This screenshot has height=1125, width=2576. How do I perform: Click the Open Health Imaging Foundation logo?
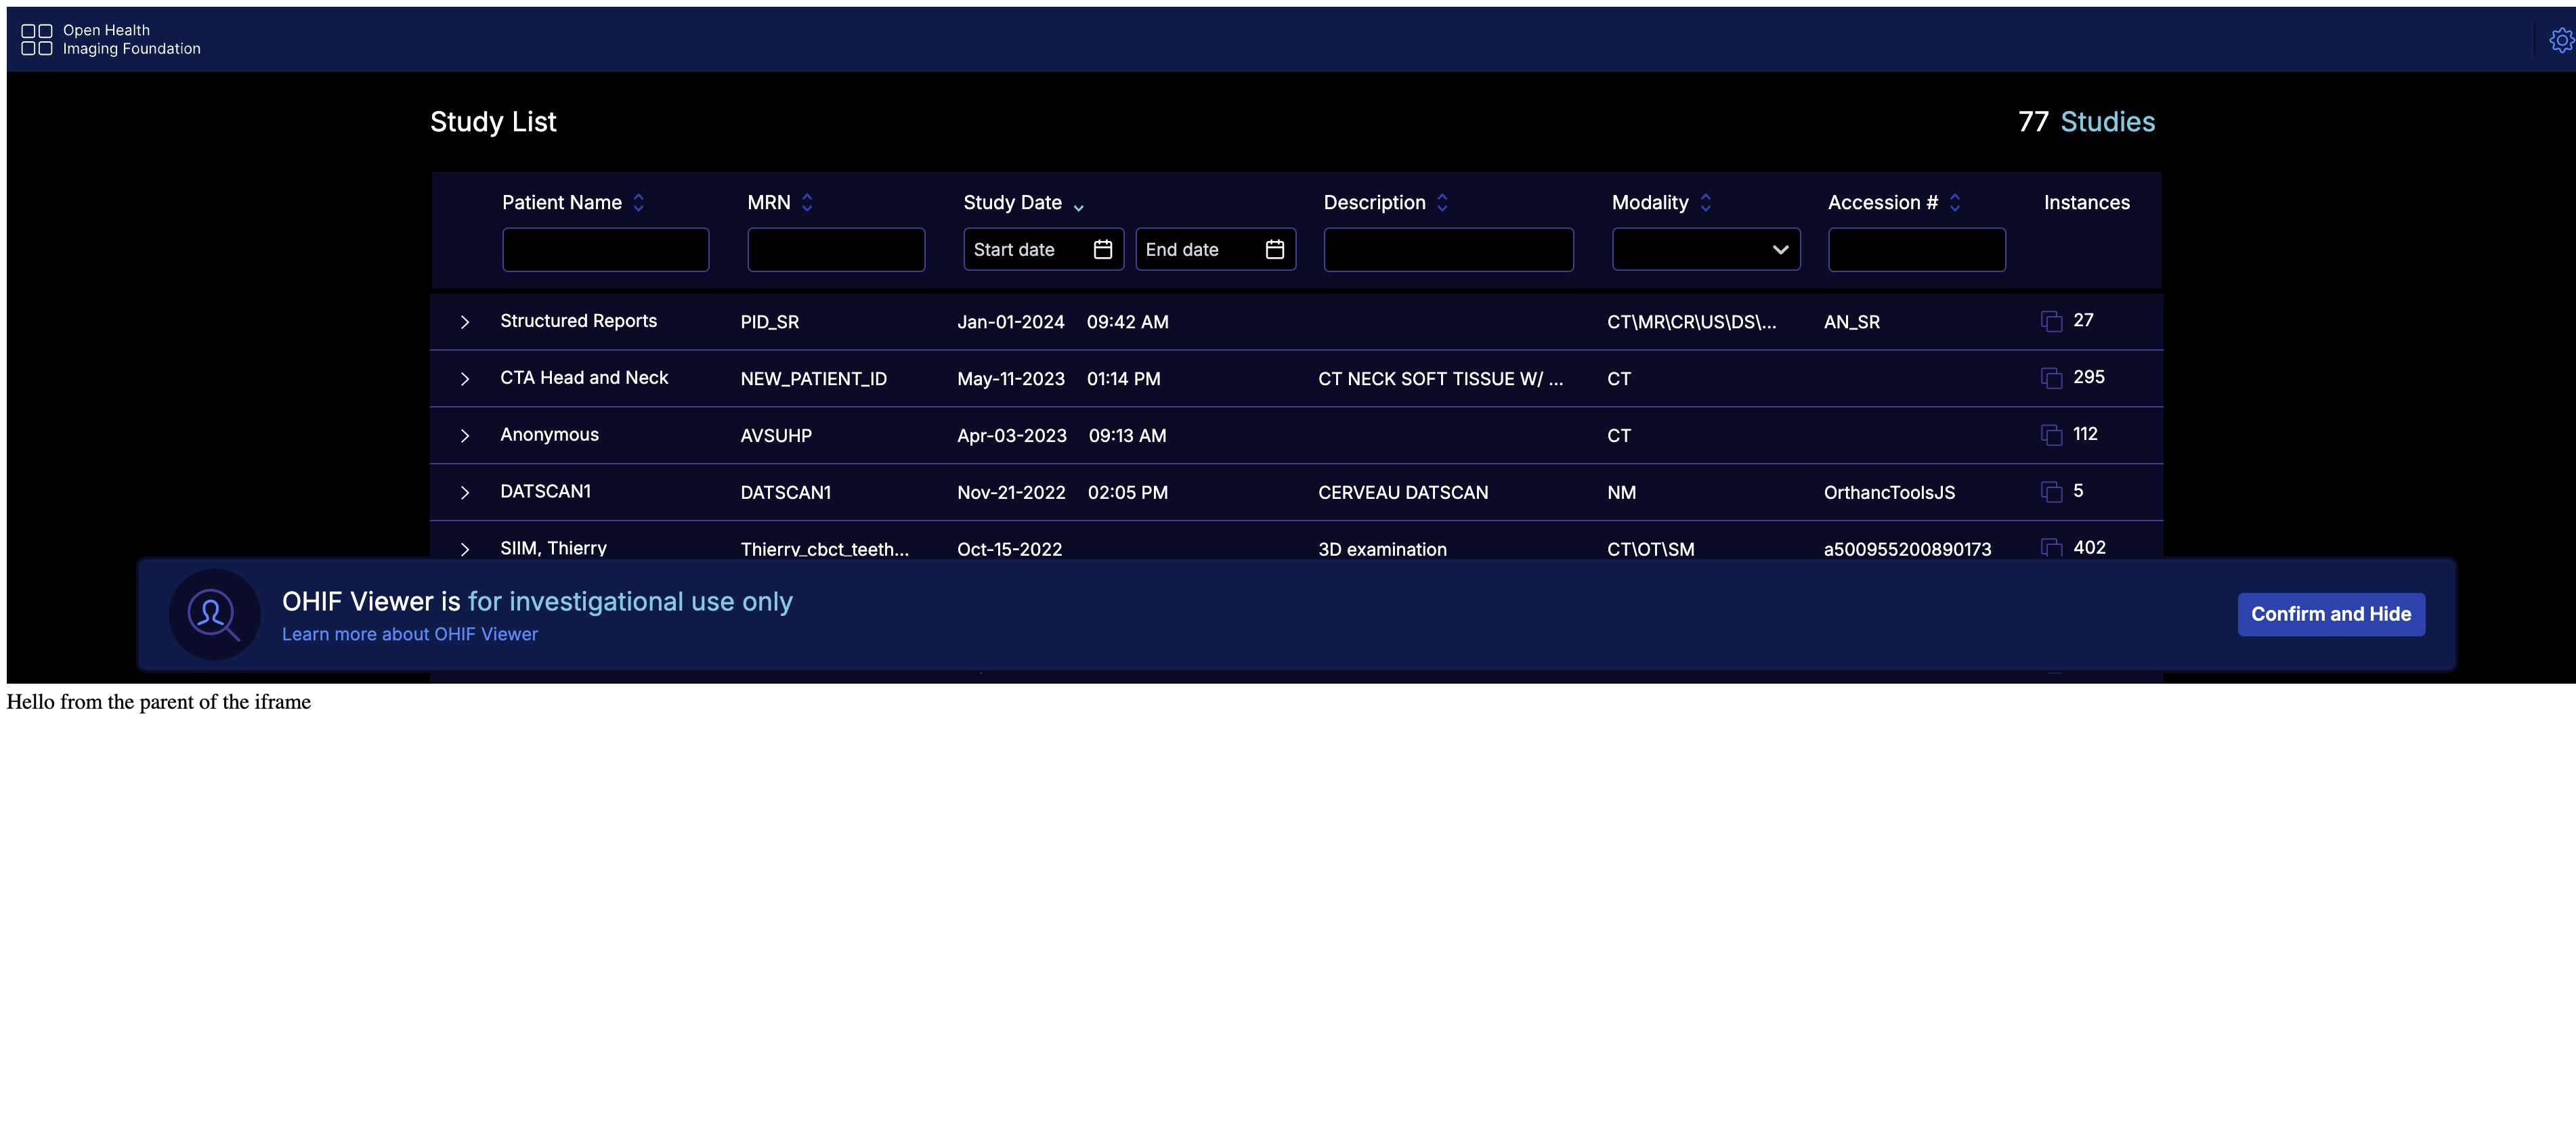pyautogui.click(x=111, y=40)
